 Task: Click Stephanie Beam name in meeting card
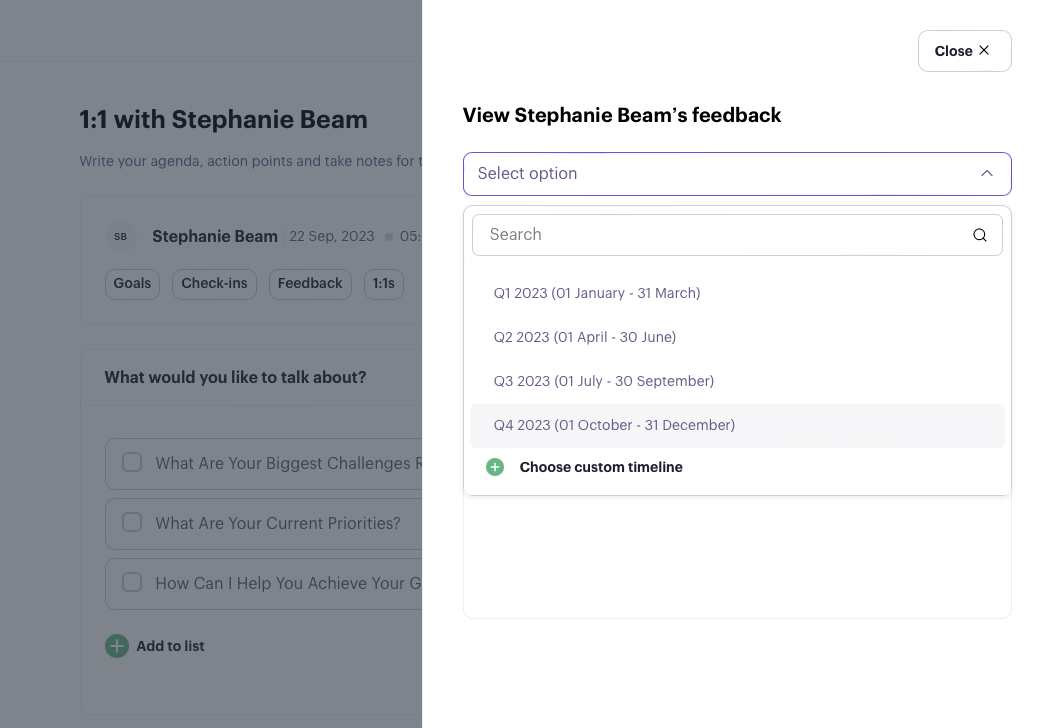pyautogui.click(x=214, y=236)
